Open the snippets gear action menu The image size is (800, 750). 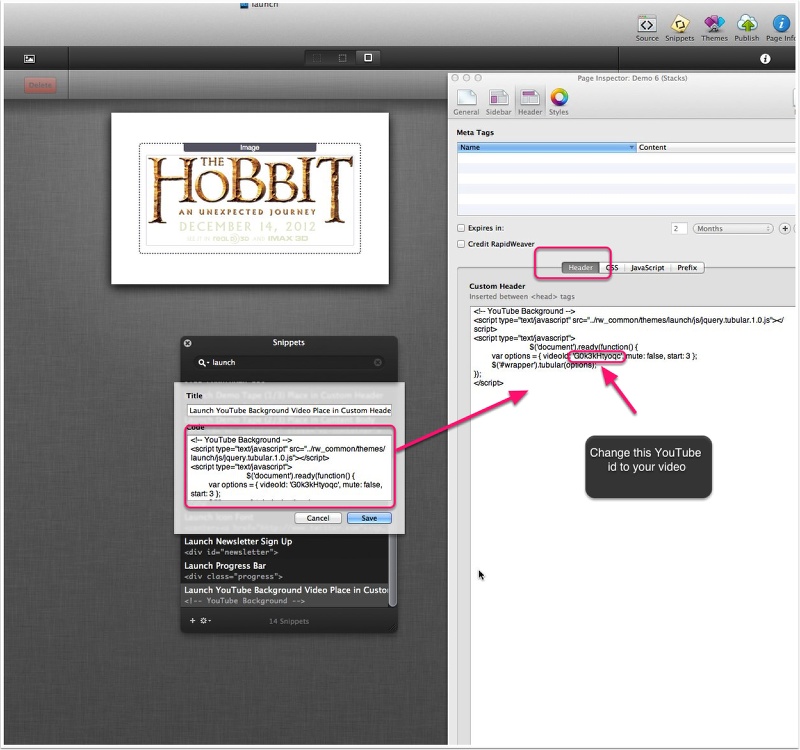(x=206, y=621)
